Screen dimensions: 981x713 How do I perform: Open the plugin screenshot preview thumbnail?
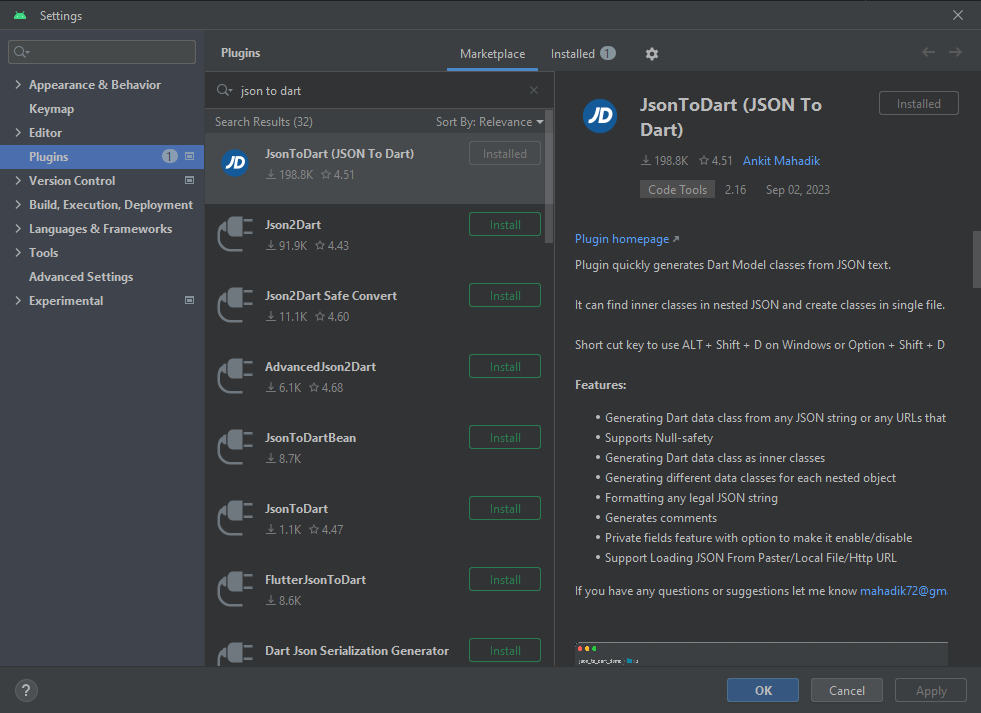761,654
